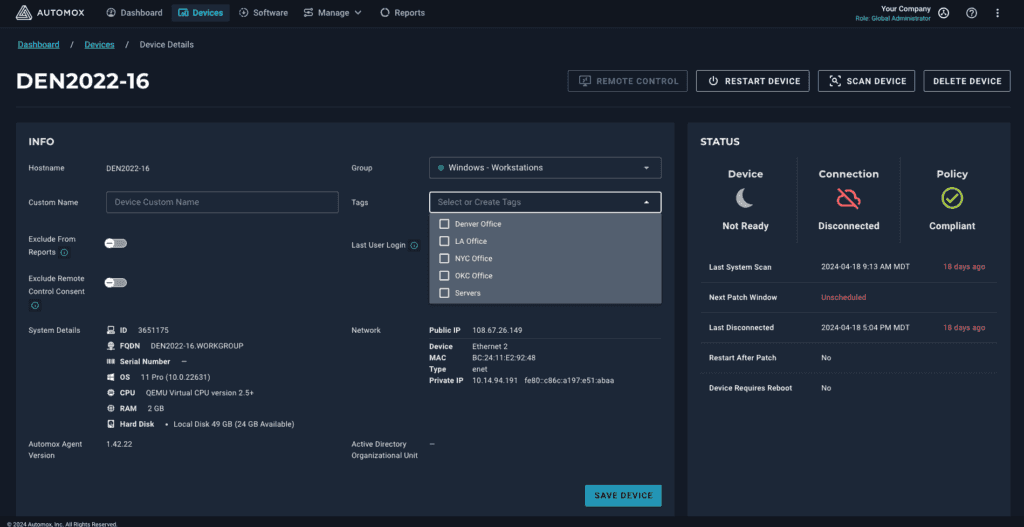Screen dimensions: 1024x527
Task: Expand the Manage menu
Action: pos(332,12)
